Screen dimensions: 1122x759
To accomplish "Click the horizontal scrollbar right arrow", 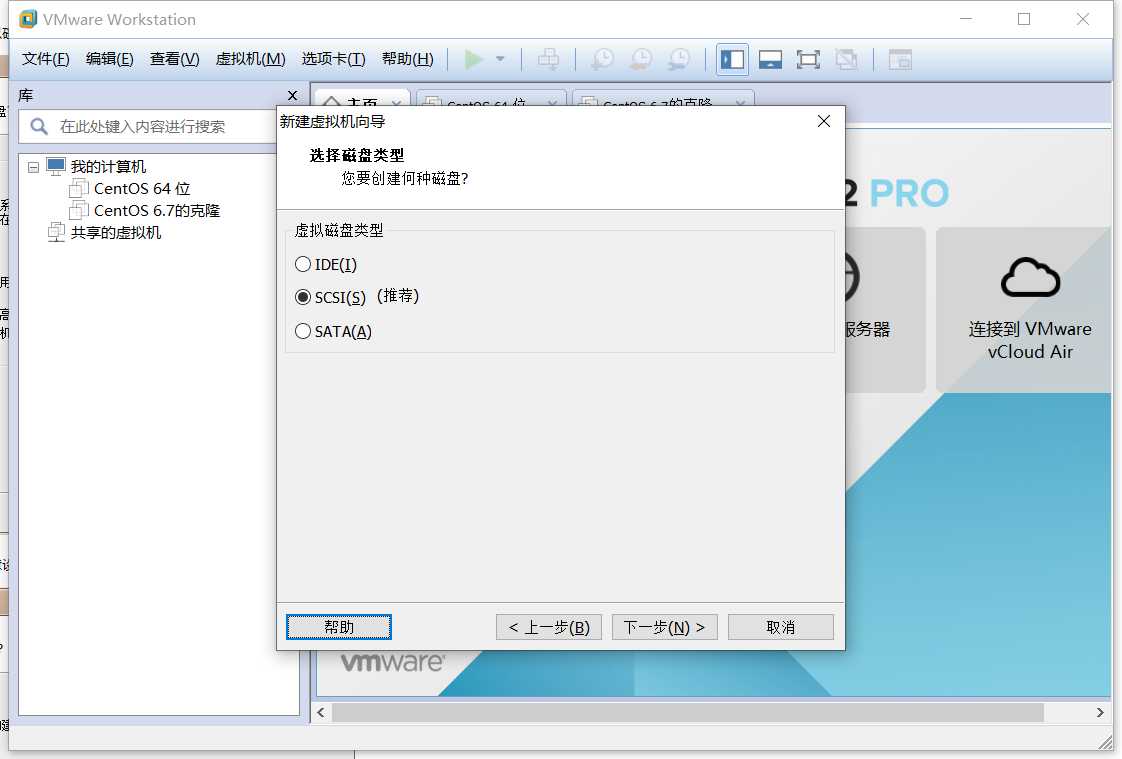I will click(1100, 713).
